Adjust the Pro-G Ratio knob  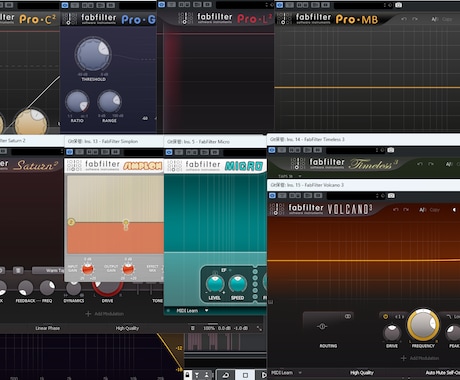tap(77, 102)
